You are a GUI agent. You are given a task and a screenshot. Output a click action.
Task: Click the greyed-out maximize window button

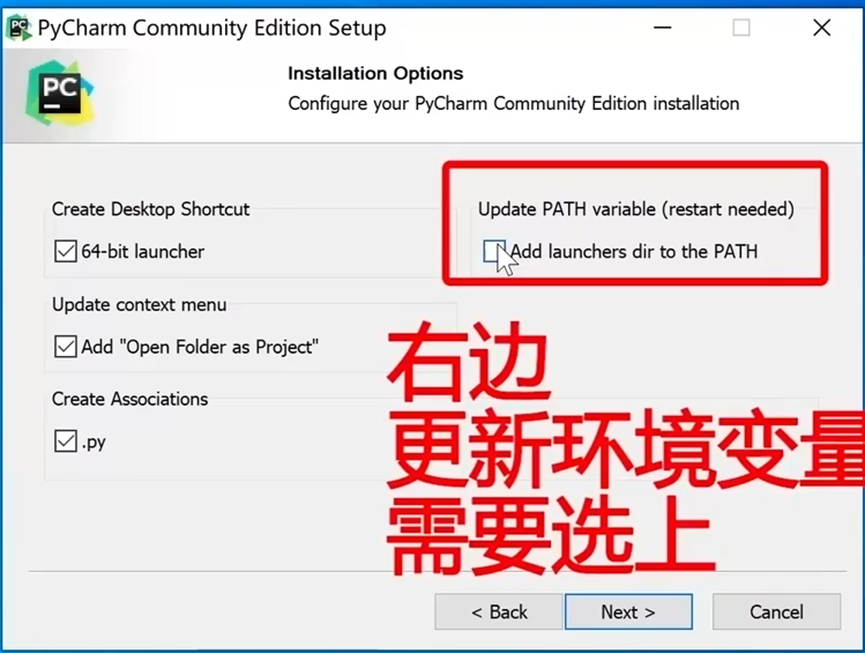(741, 27)
